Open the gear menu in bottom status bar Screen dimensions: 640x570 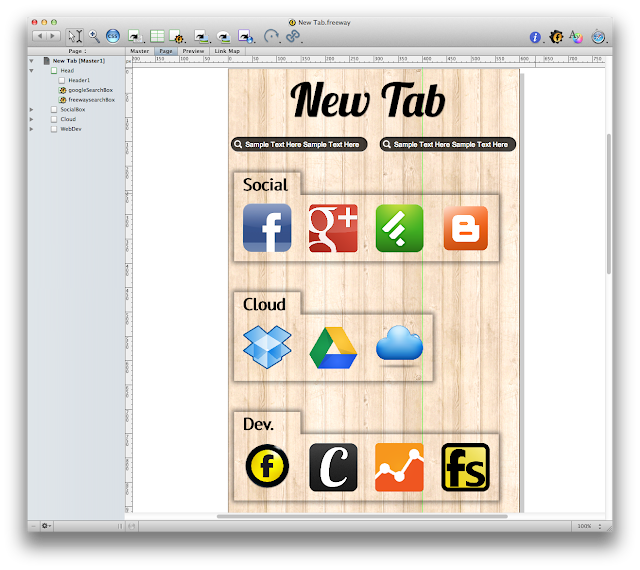(46, 526)
